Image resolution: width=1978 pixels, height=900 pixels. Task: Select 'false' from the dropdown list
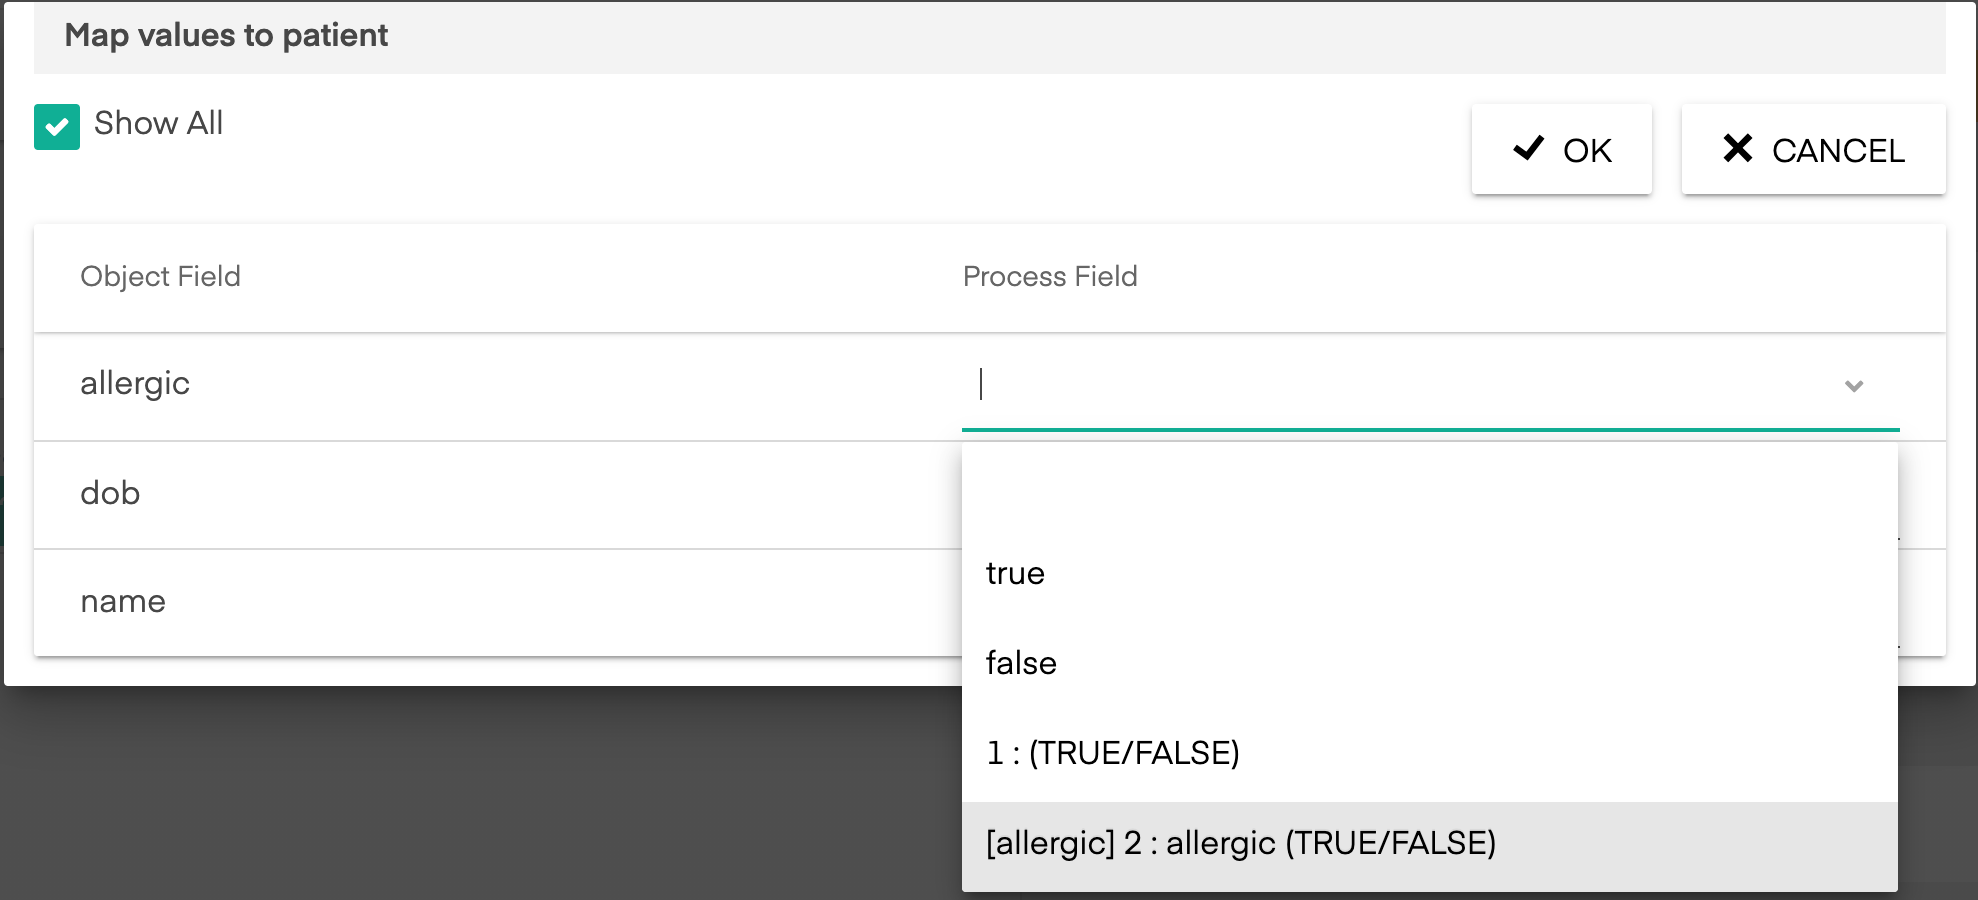coord(1429,663)
